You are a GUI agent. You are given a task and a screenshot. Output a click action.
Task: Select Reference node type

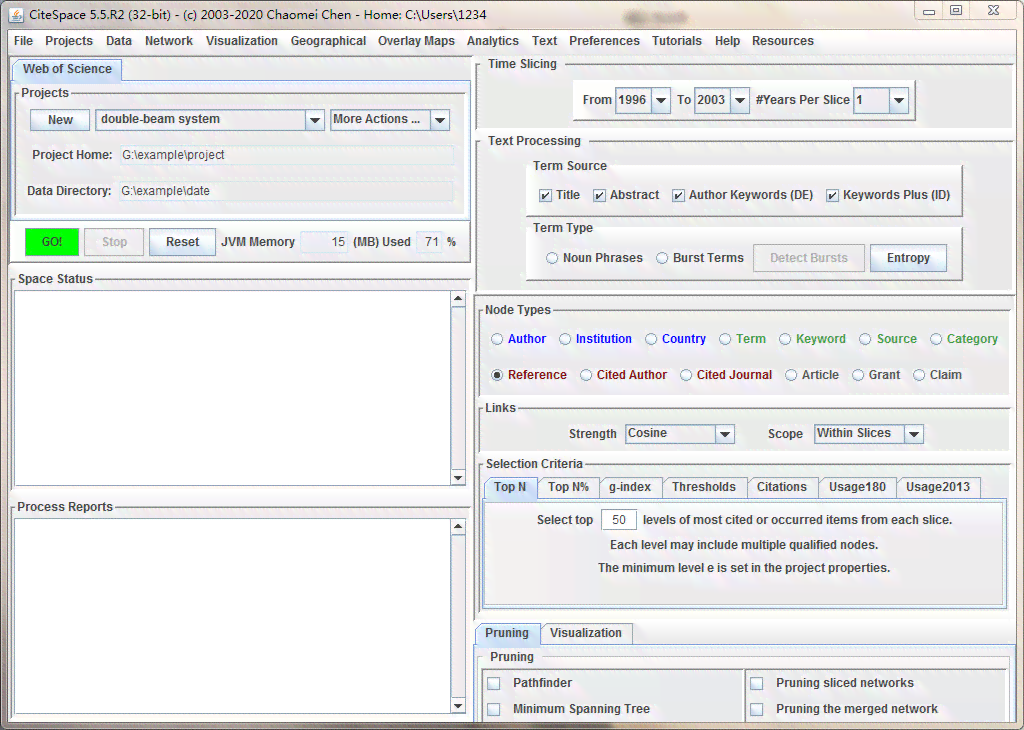497,375
